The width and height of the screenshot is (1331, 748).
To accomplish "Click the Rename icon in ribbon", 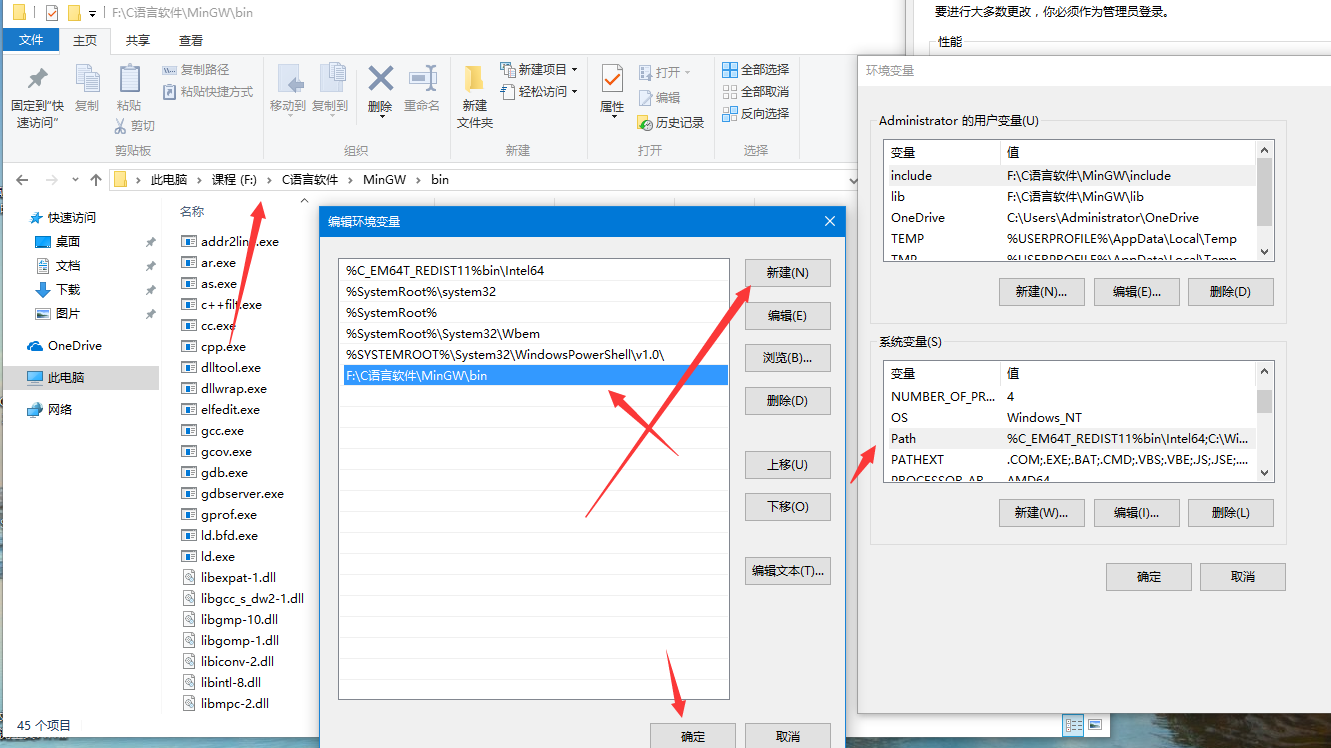I will 422,80.
